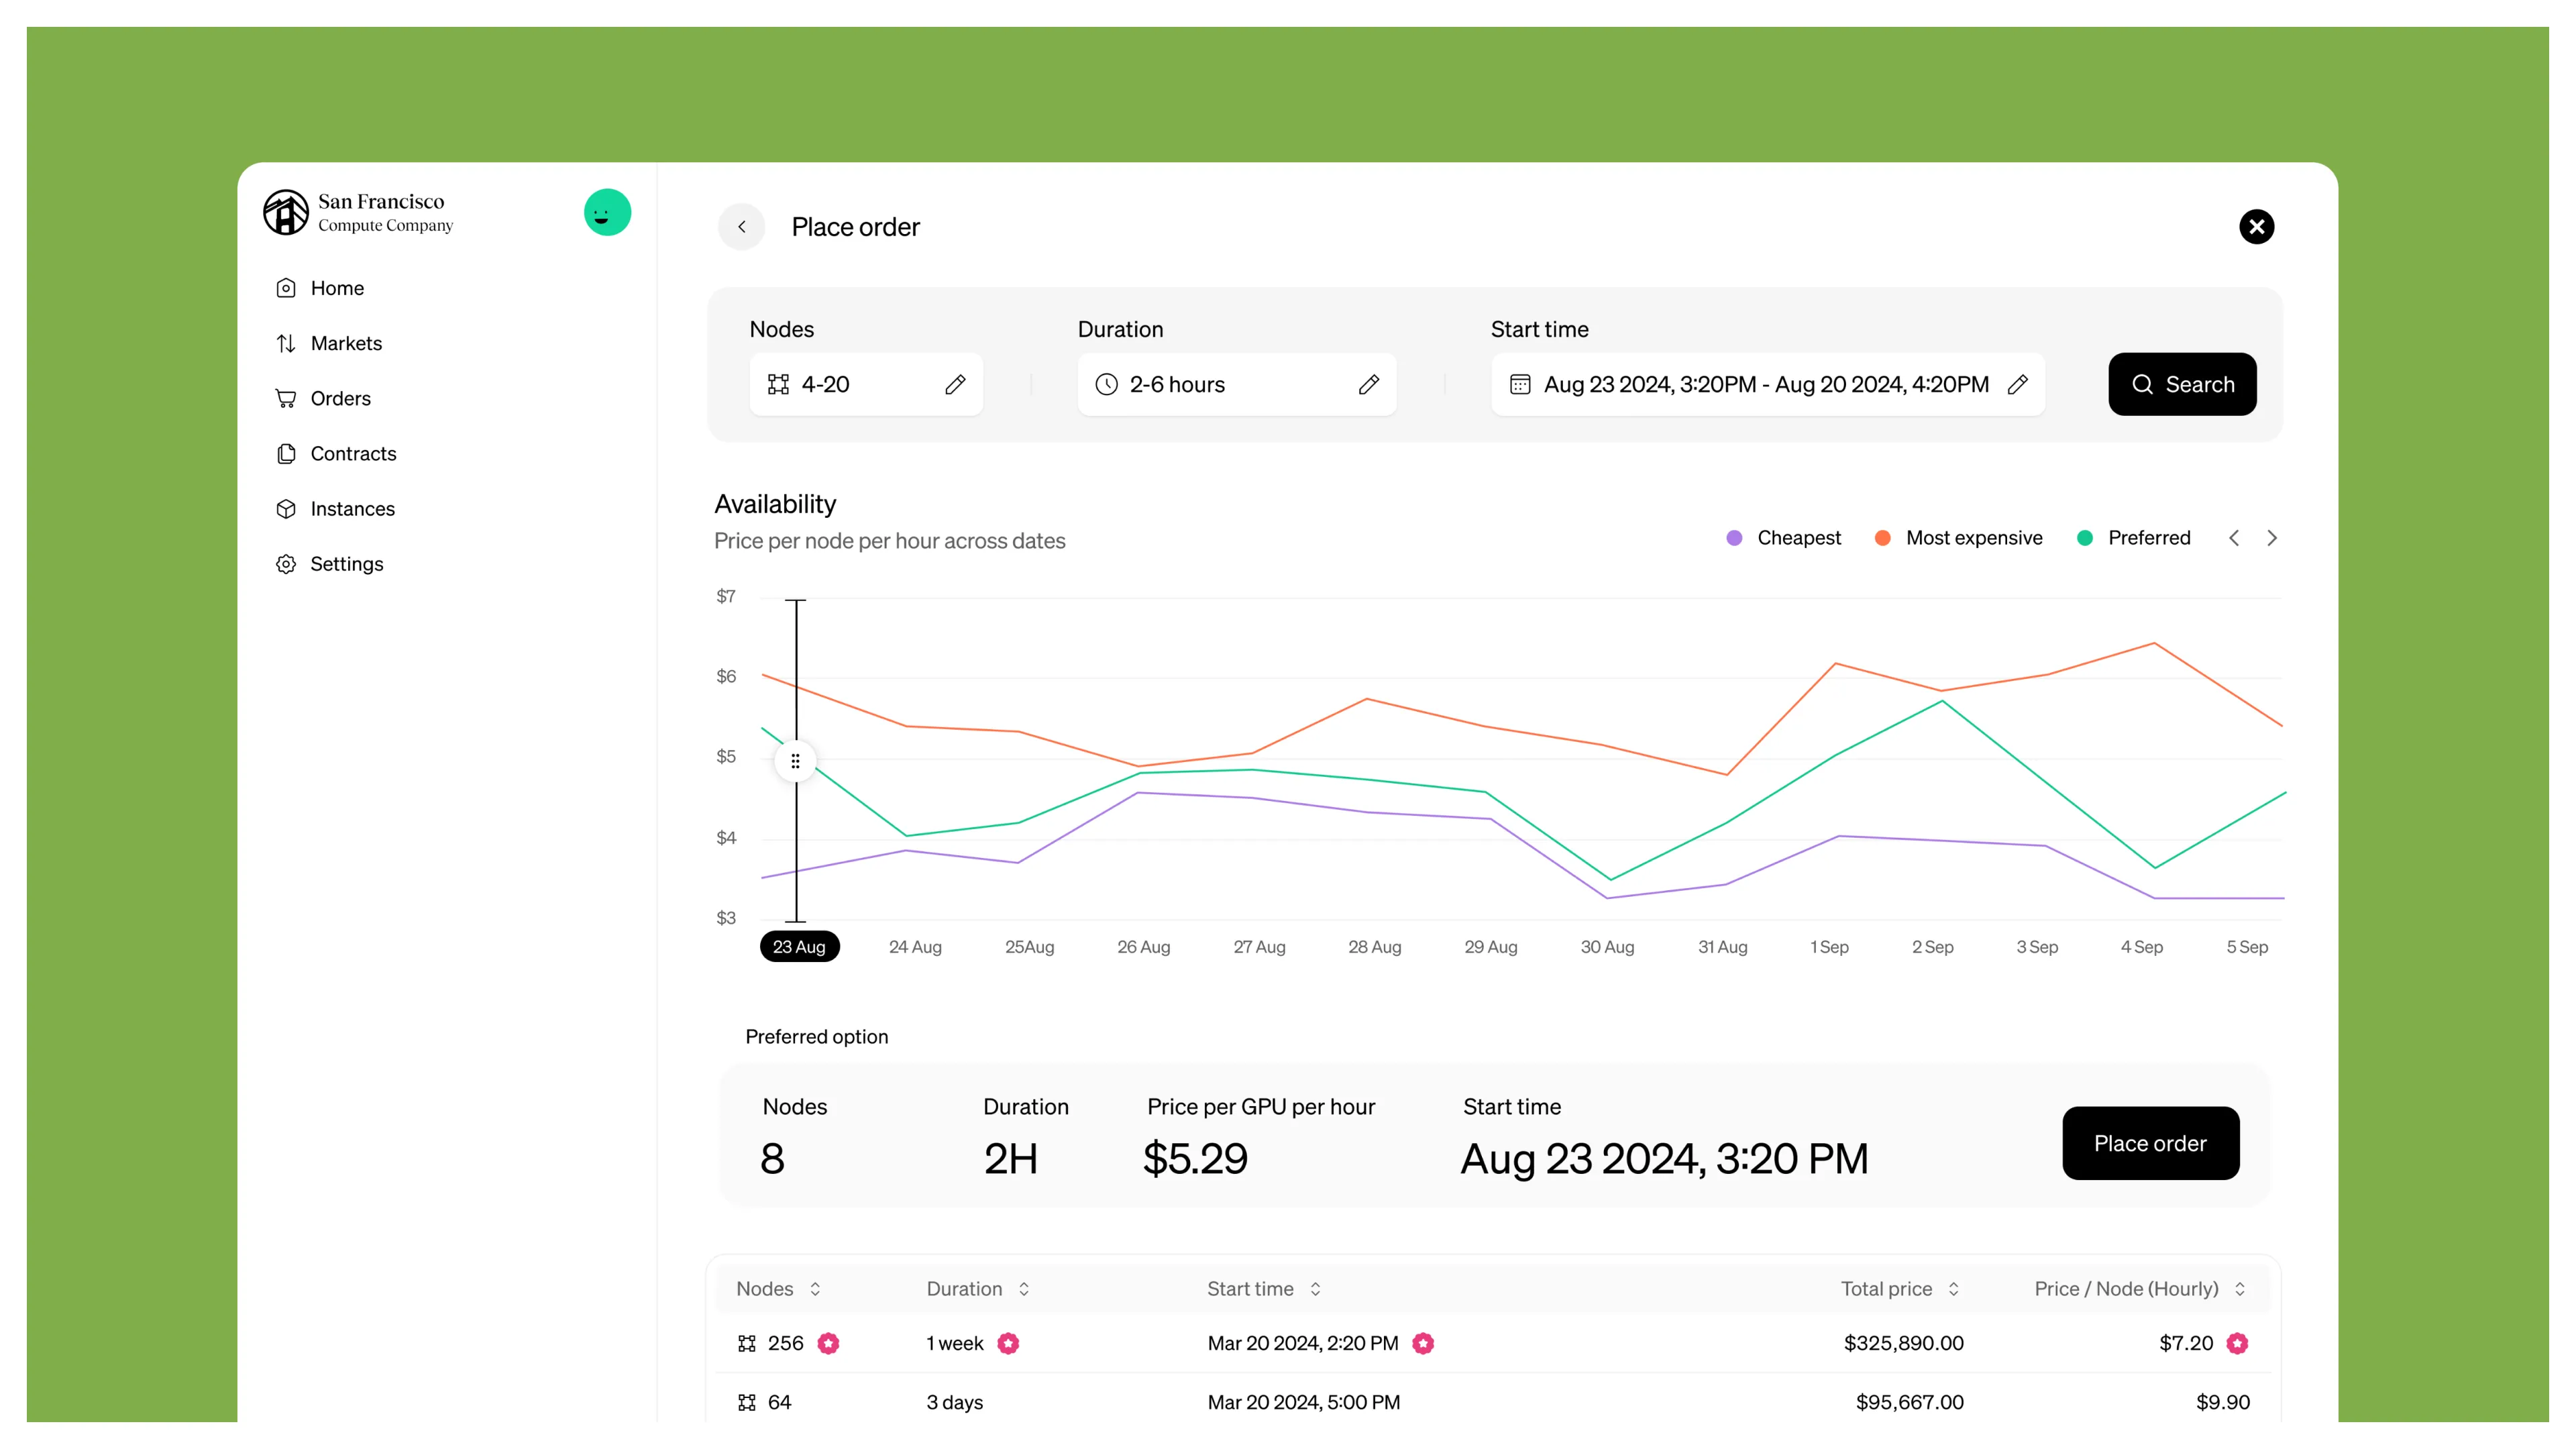The height and width of the screenshot is (1449, 2576).
Task: Click the Place order button
Action: point(2150,1143)
